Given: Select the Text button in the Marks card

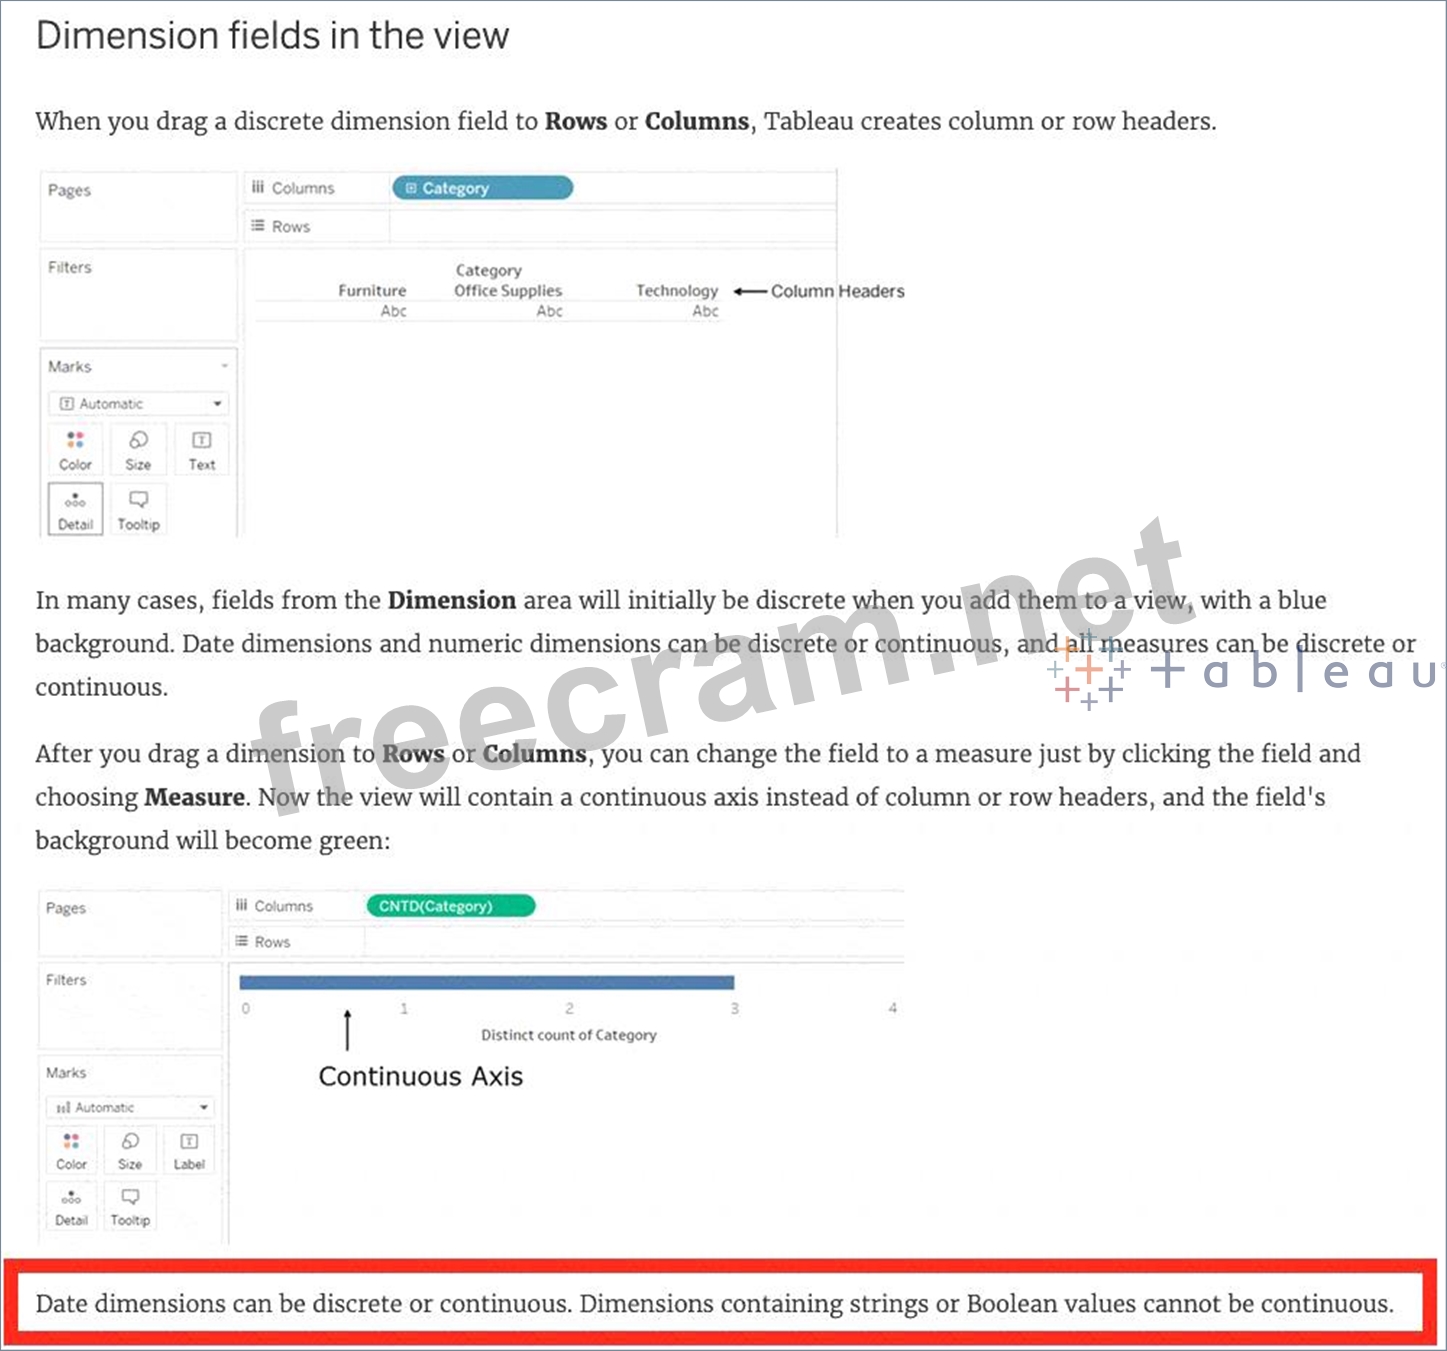Looking at the screenshot, I should point(201,450).
